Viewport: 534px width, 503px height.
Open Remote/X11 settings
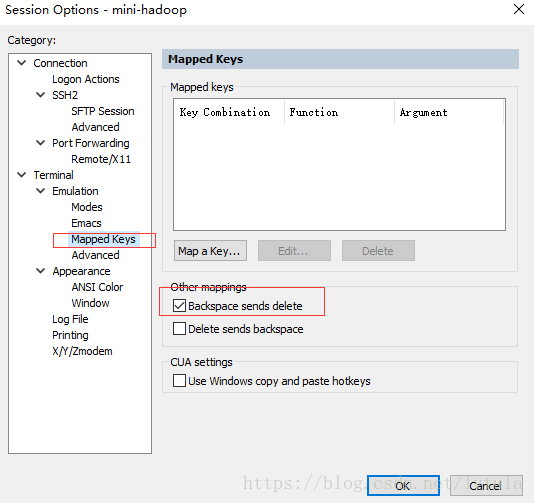click(x=101, y=159)
